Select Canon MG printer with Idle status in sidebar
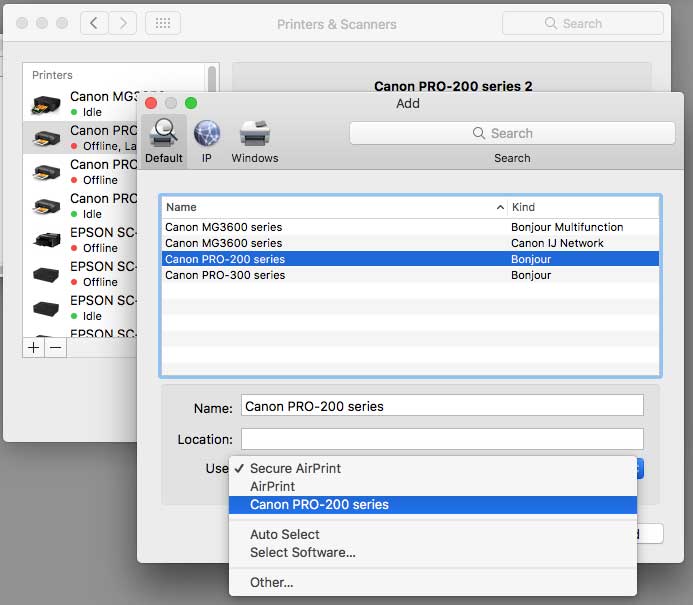693x605 pixels. tap(80, 104)
